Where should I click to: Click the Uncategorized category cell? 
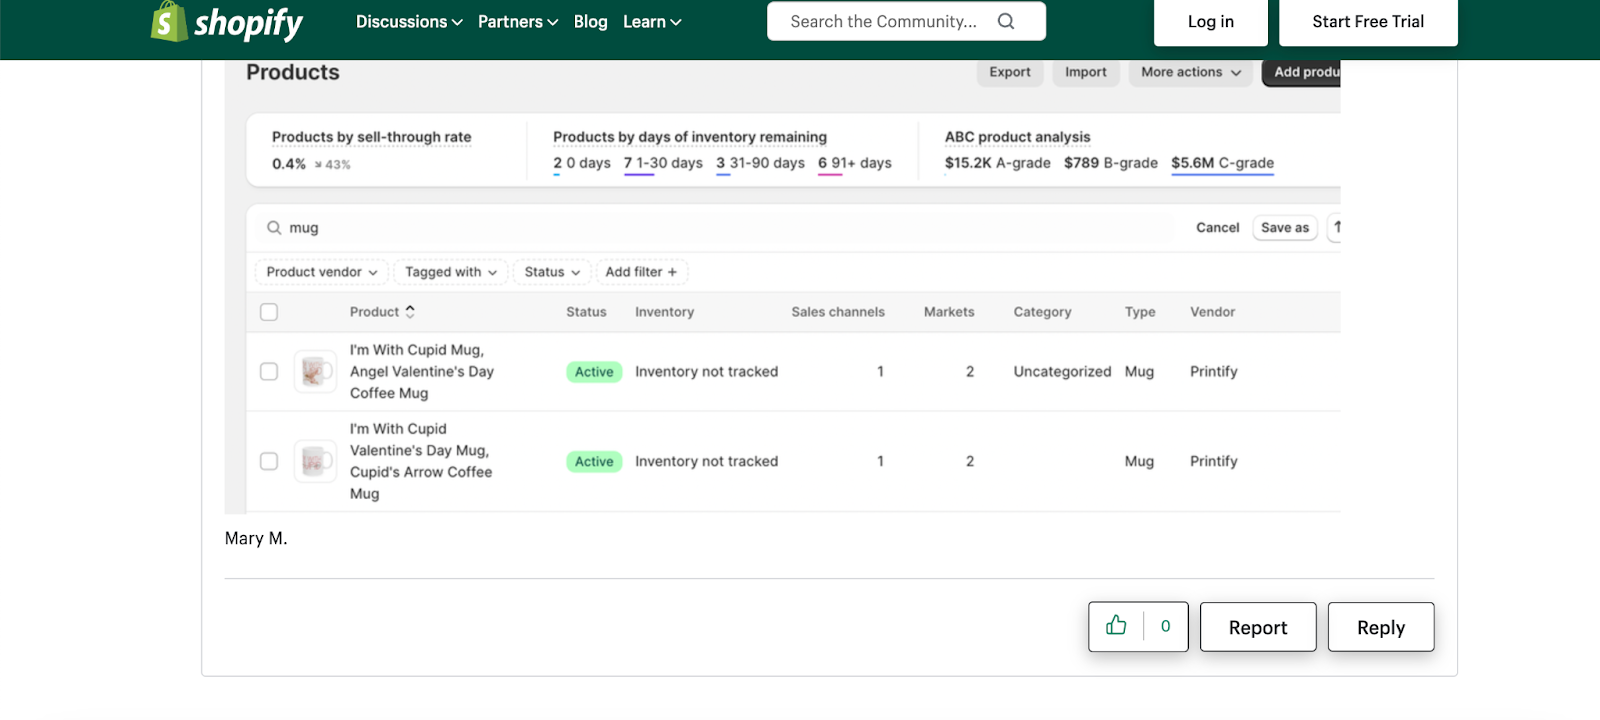[x=1062, y=371]
